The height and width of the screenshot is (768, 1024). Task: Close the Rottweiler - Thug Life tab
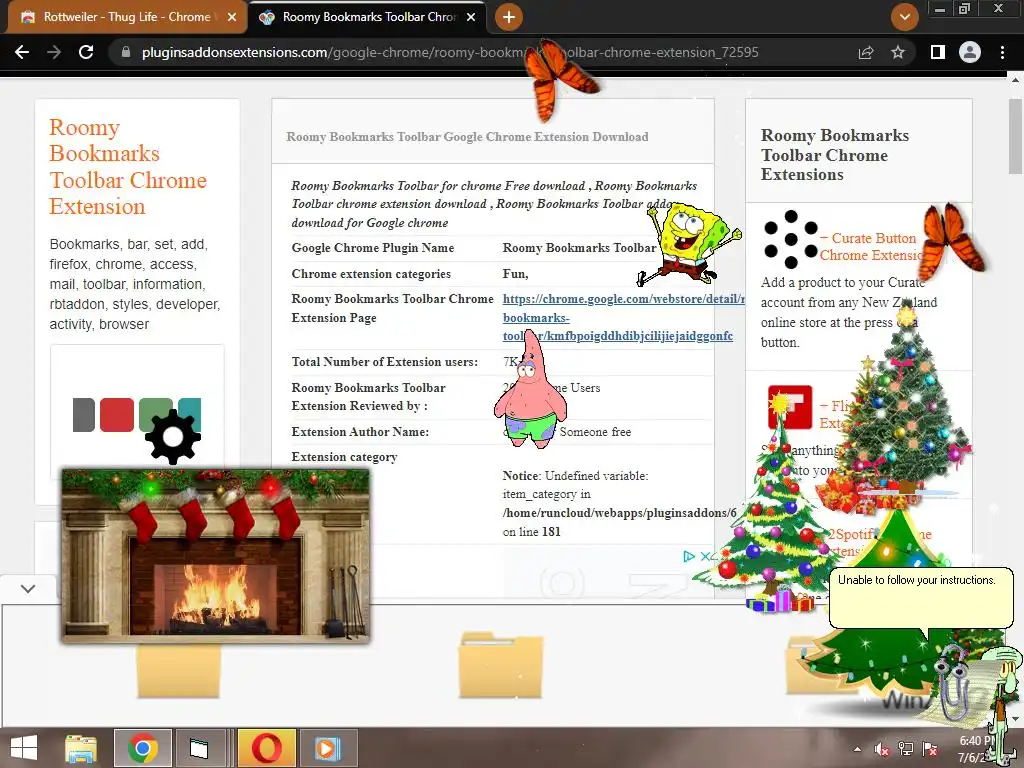click(x=232, y=17)
